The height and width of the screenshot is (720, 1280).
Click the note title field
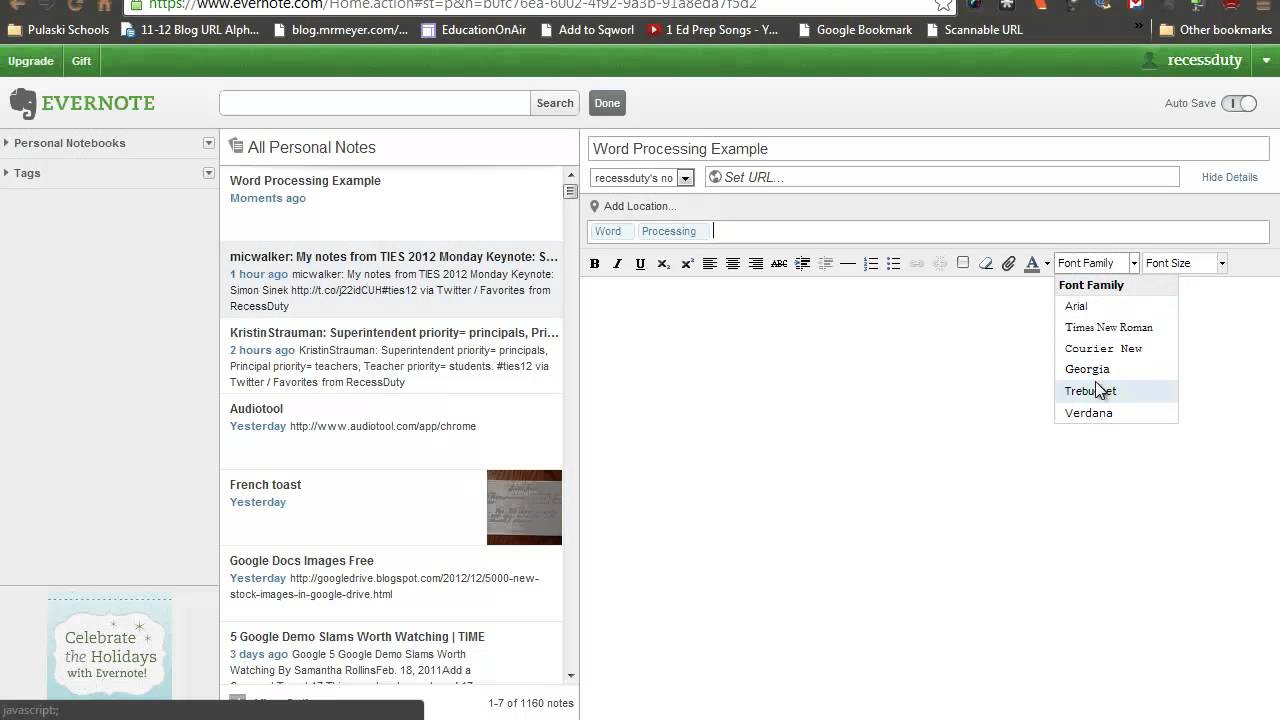[929, 149]
